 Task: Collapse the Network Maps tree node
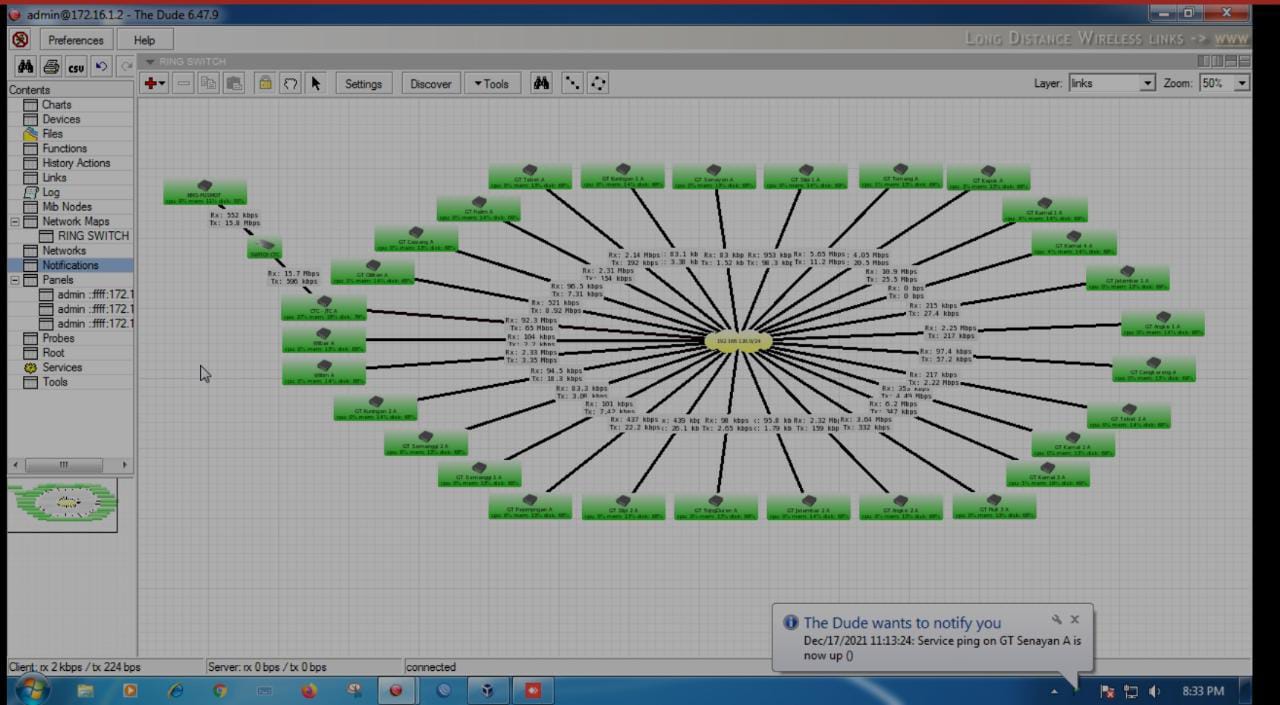point(15,222)
